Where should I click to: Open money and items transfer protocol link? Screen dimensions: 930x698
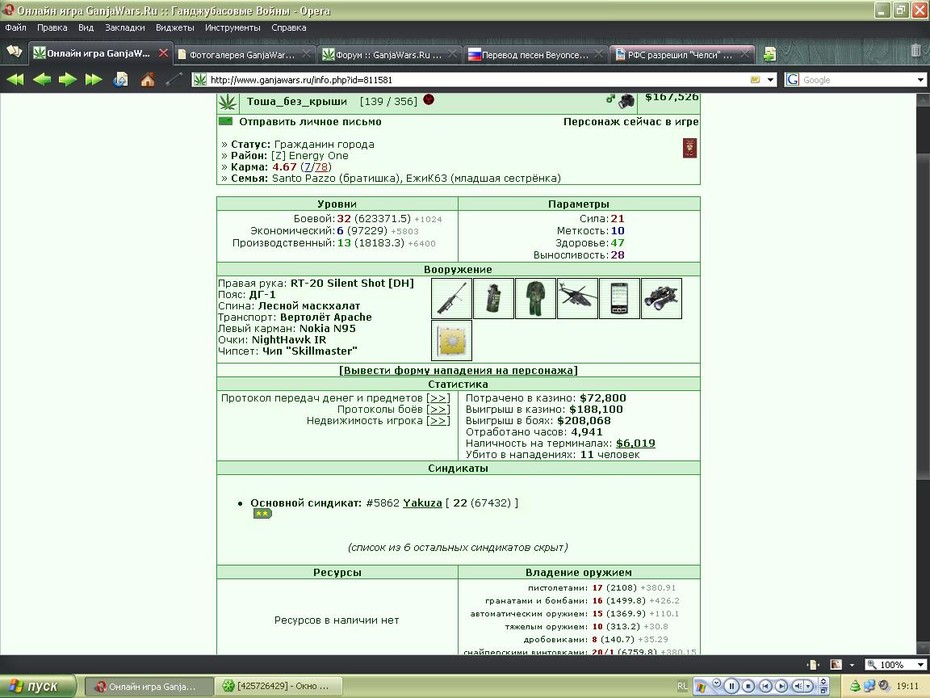[x=438, y=398]
